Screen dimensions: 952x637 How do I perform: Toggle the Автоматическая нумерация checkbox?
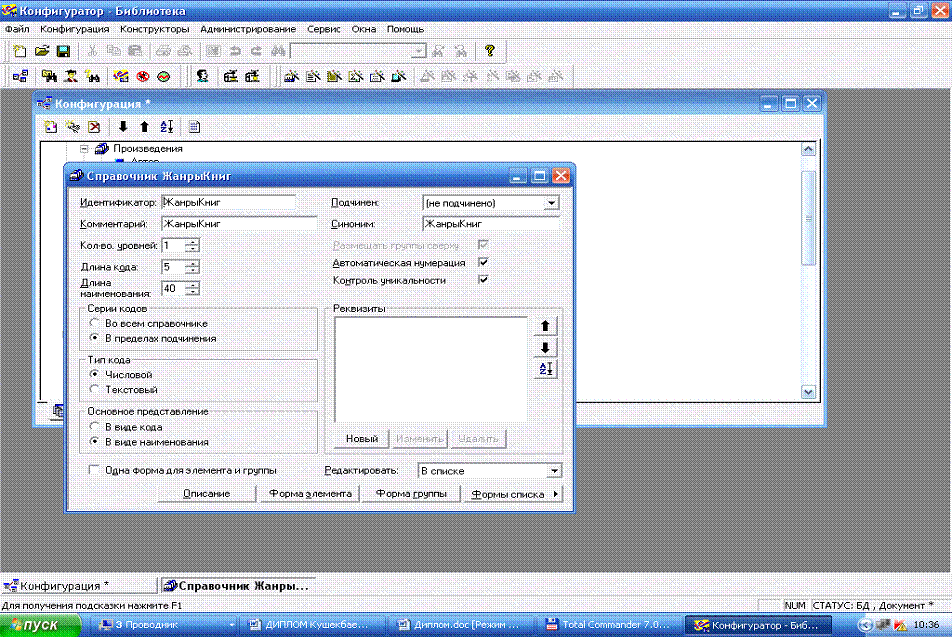click(x=484, y=263)
